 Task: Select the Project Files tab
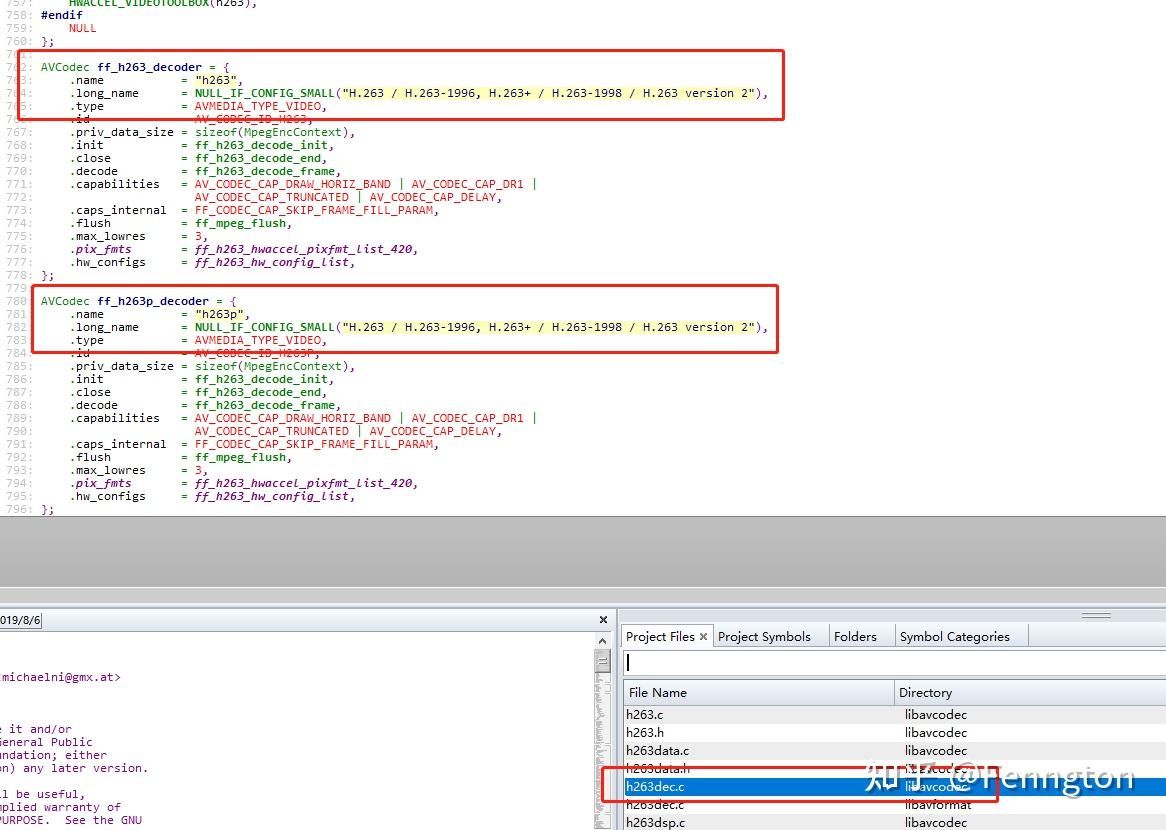coord(660,637)
